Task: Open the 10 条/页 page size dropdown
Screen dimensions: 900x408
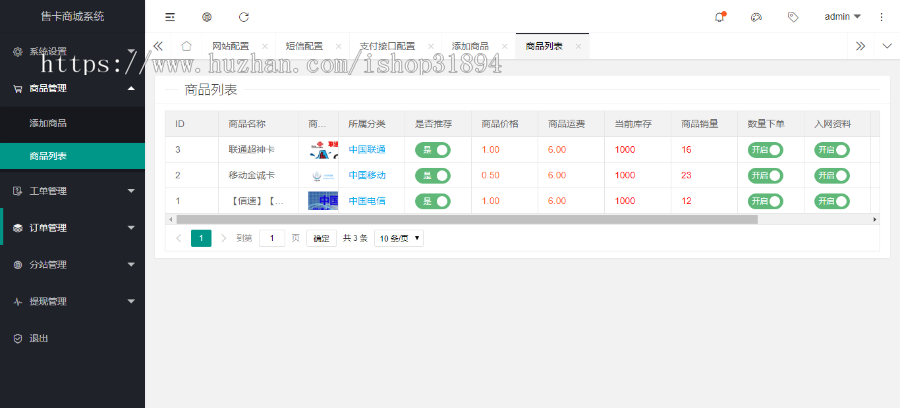Action: pyautogui.click(x=399, y=238)
